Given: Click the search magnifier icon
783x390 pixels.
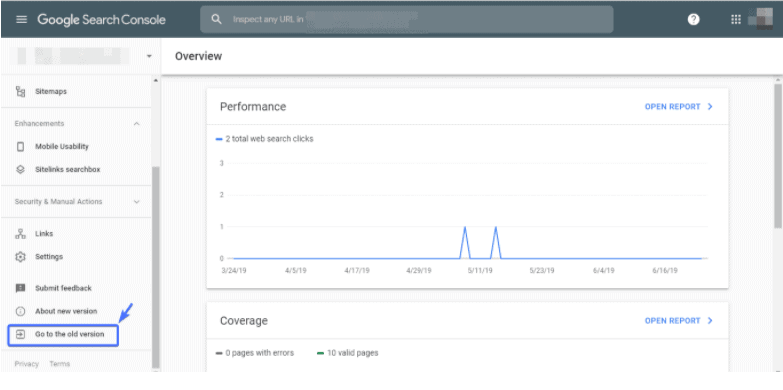Looking at the screenshot, I should (x=216, y=19).
